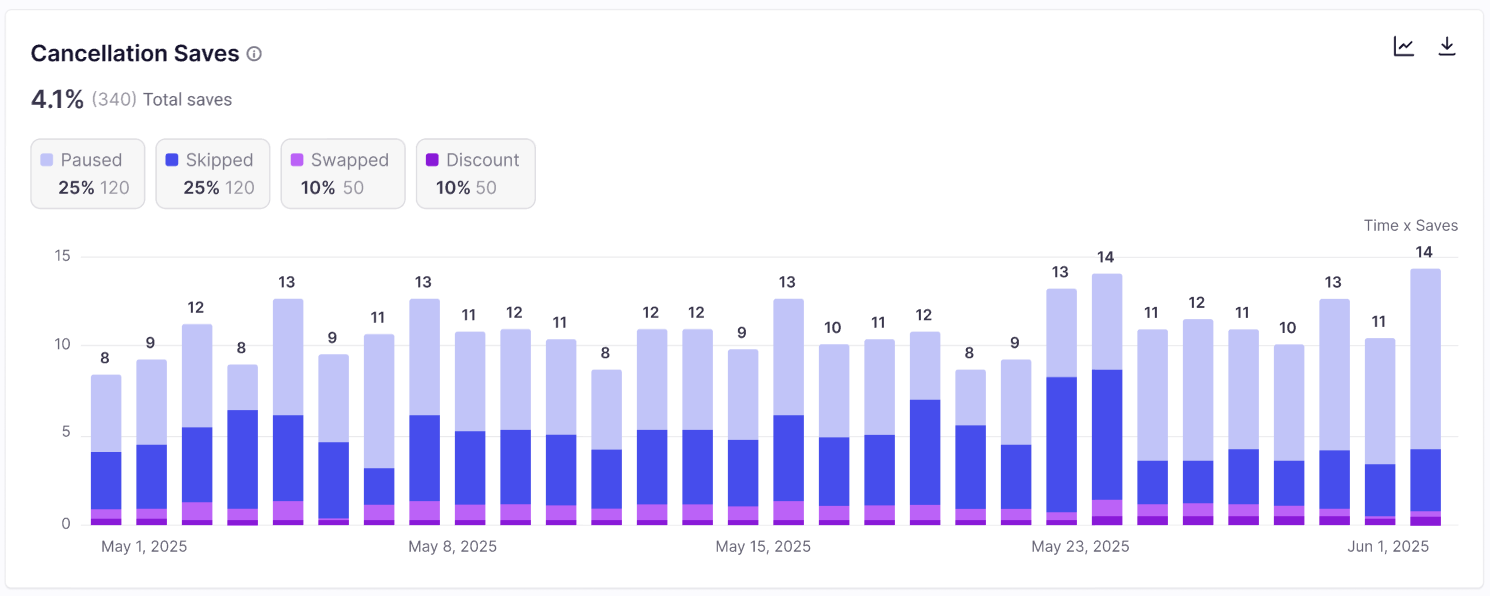Viewport: 1490px width, 596px height.
Task: Click the blue Skipped color swatch
Action: click(x=172, y=160)
